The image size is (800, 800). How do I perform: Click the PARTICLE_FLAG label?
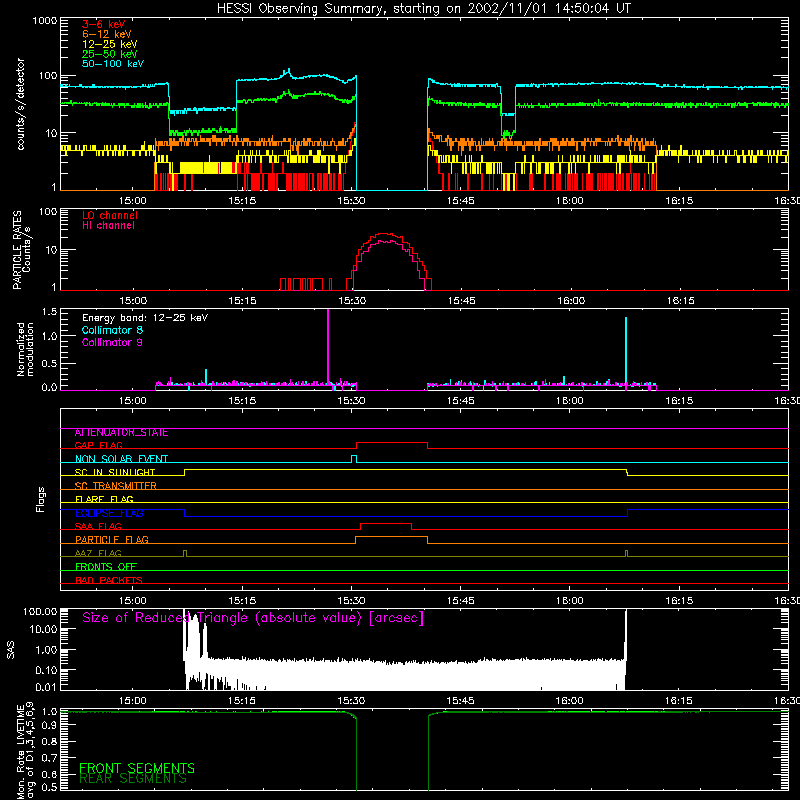[112, 539]
